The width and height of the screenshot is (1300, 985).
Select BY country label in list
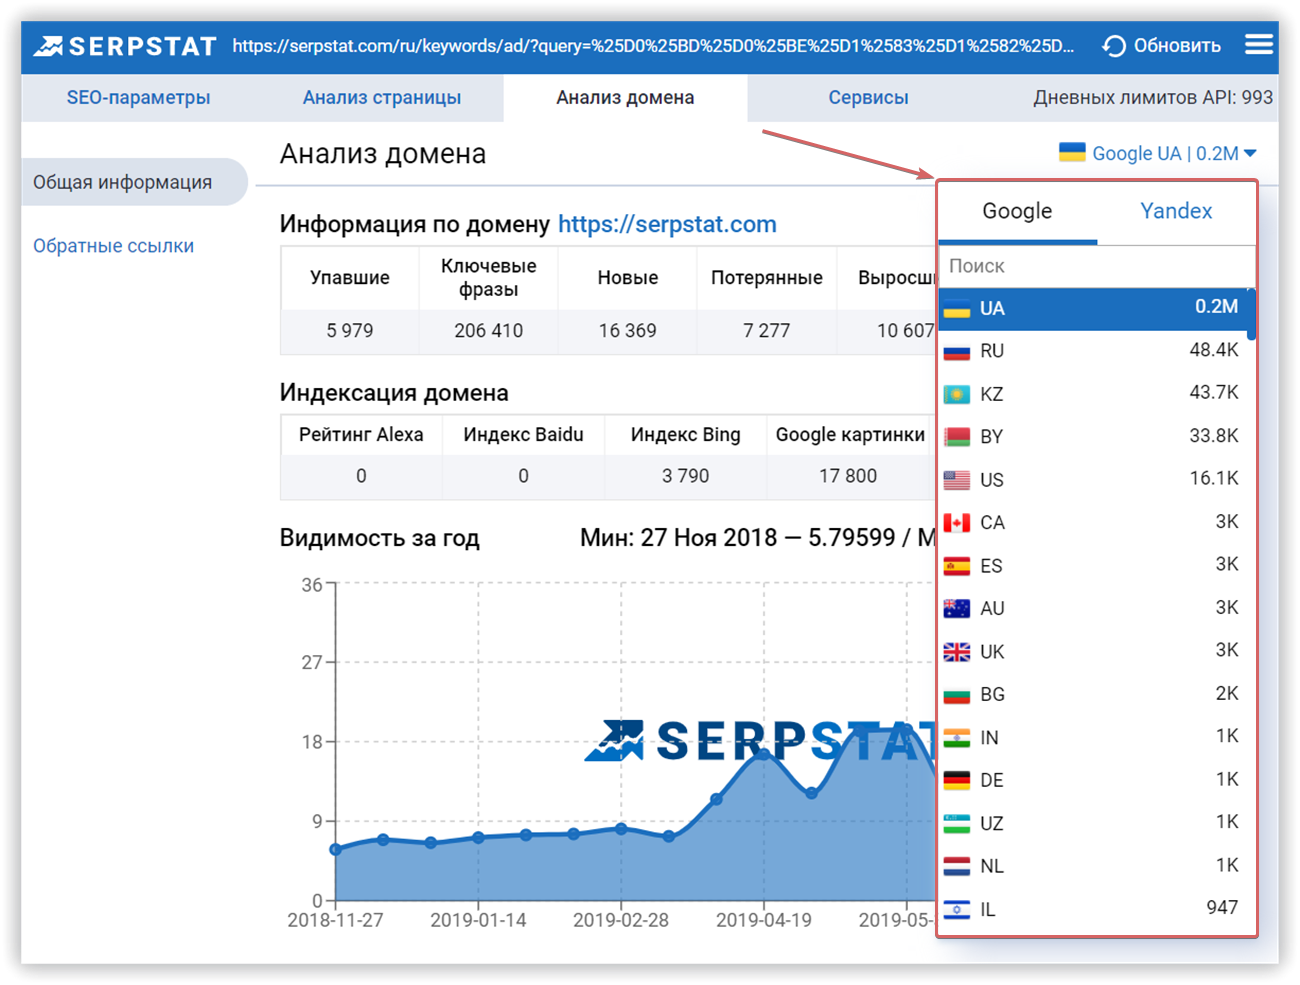[992, 437]
